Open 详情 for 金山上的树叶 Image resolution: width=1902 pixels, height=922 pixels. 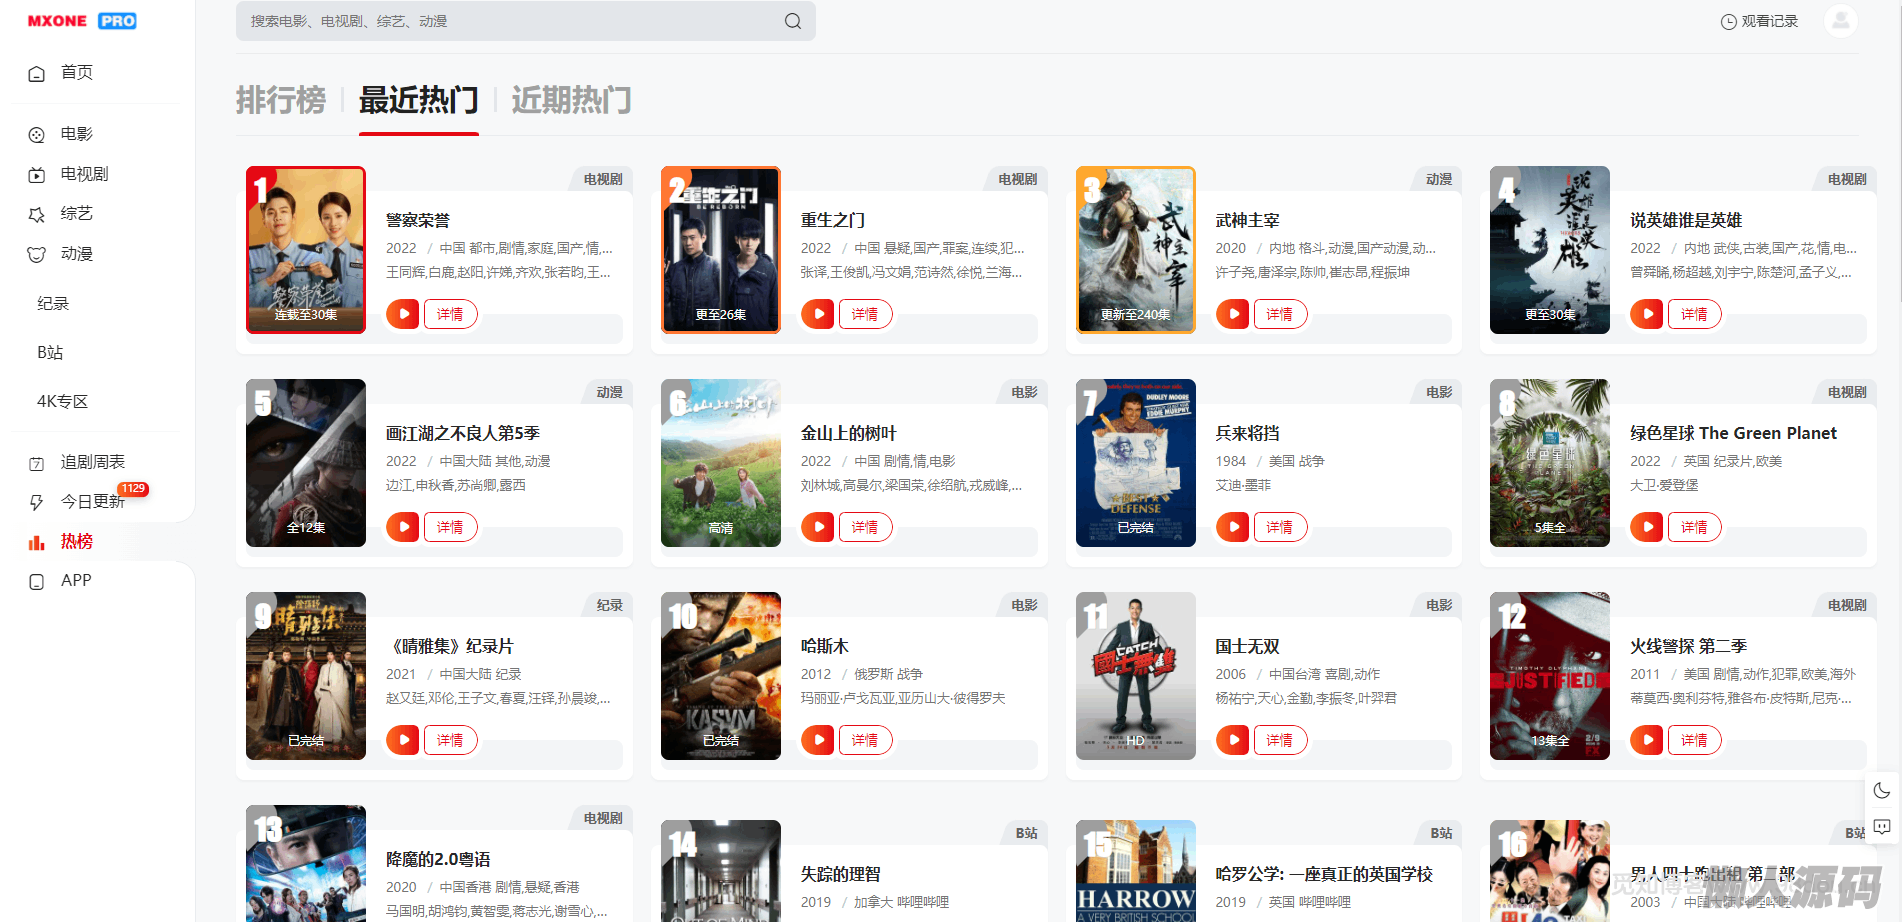click(865, 527)
